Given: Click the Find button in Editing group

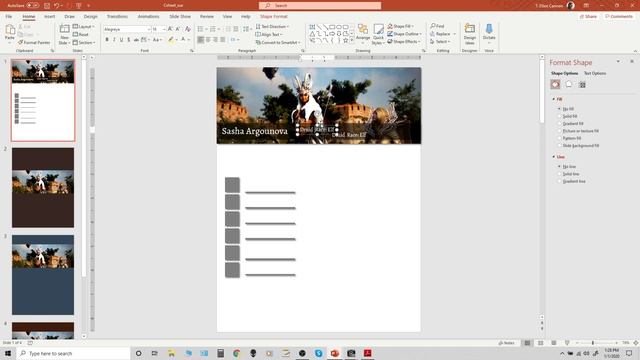Looking at the screenshot, I should 437,26.
